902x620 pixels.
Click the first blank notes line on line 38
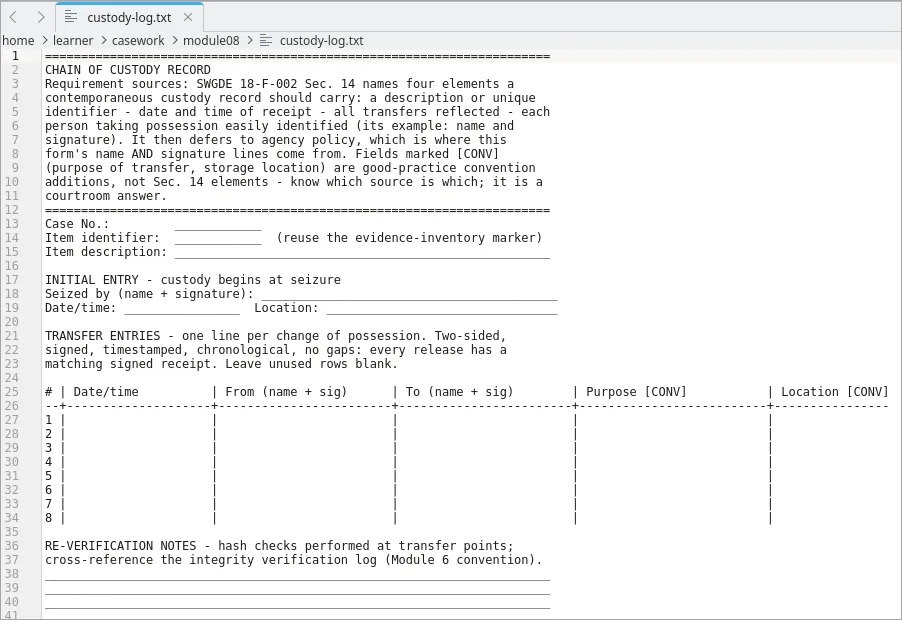tap(297, 574)
